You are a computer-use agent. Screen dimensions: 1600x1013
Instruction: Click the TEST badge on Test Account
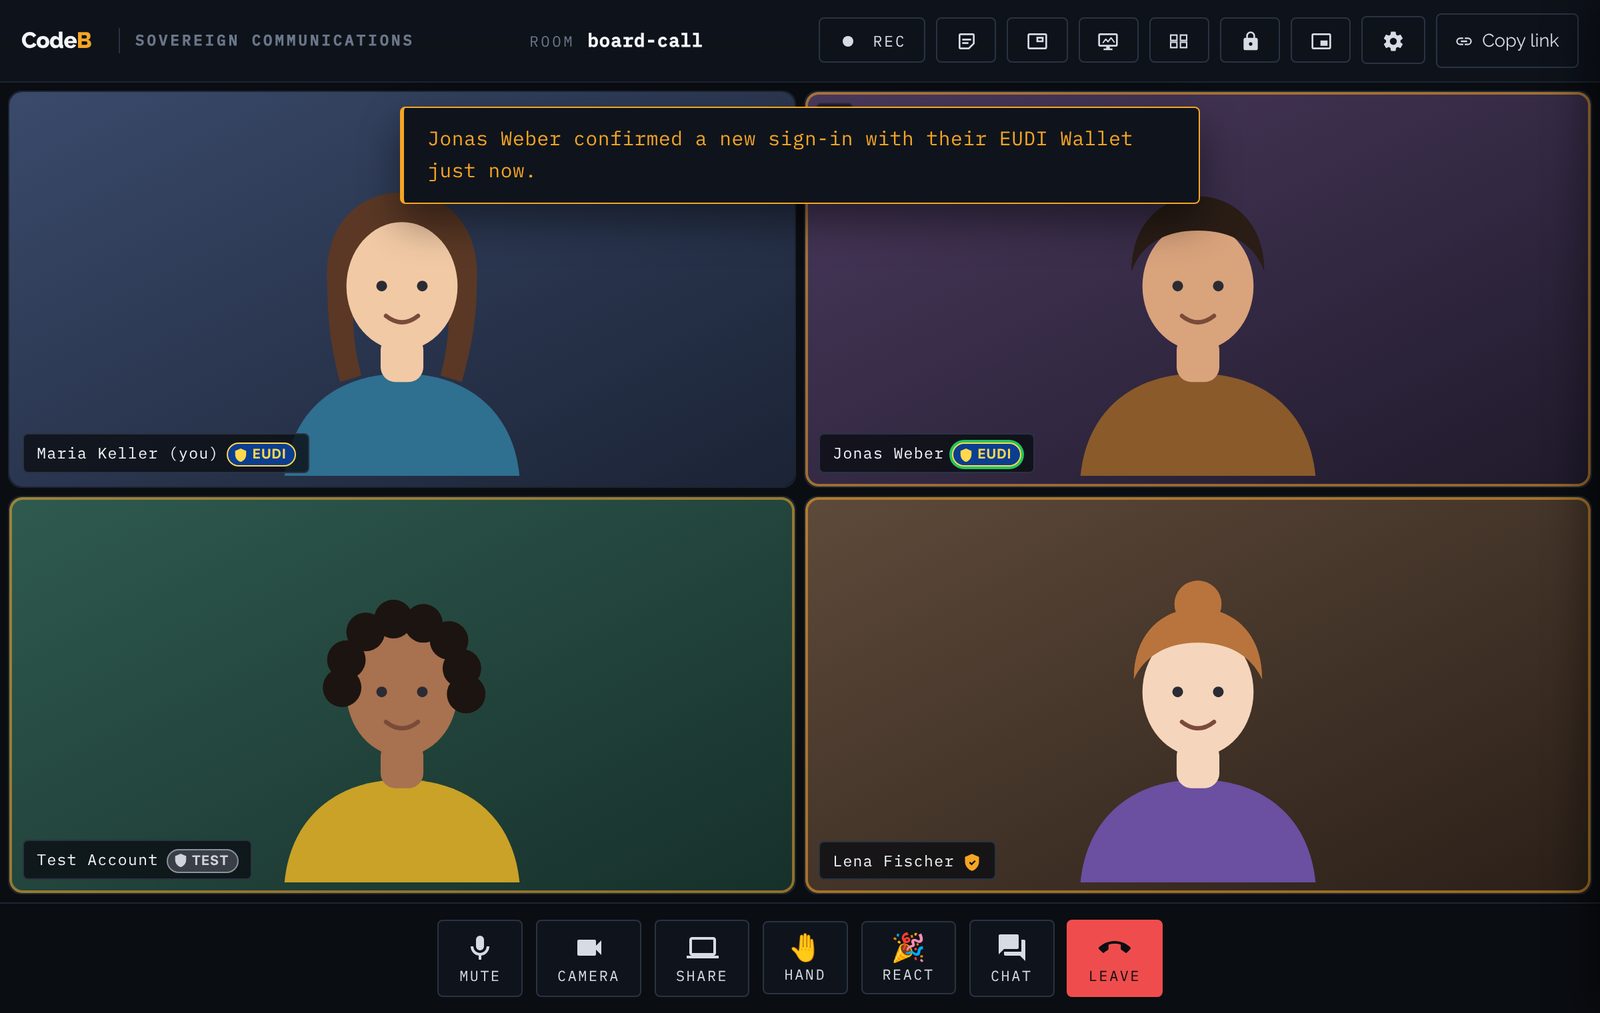click(x=202, y=860)
